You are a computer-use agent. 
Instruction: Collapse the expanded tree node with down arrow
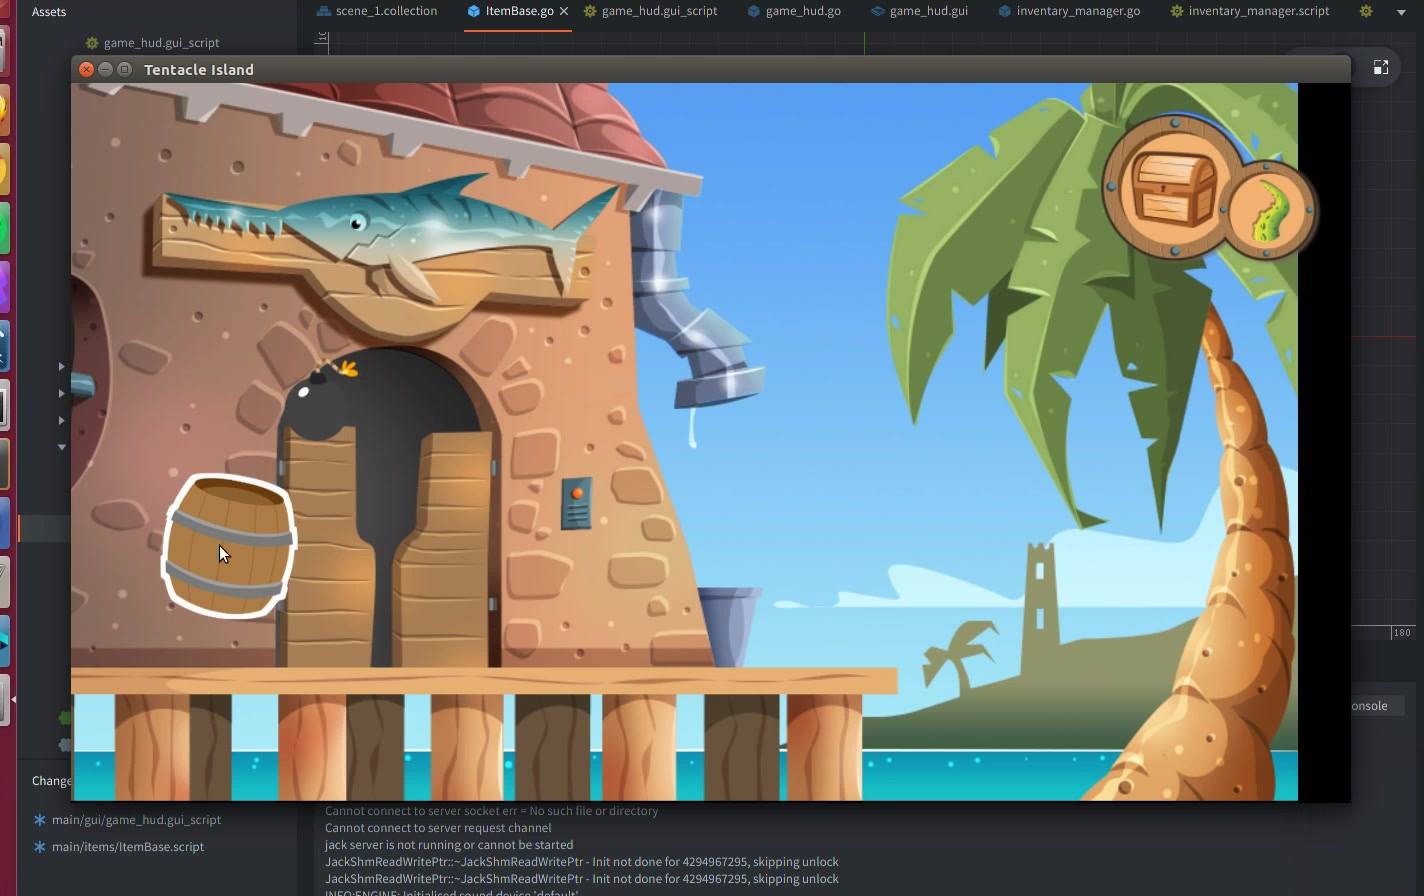[x=60, y=447]
